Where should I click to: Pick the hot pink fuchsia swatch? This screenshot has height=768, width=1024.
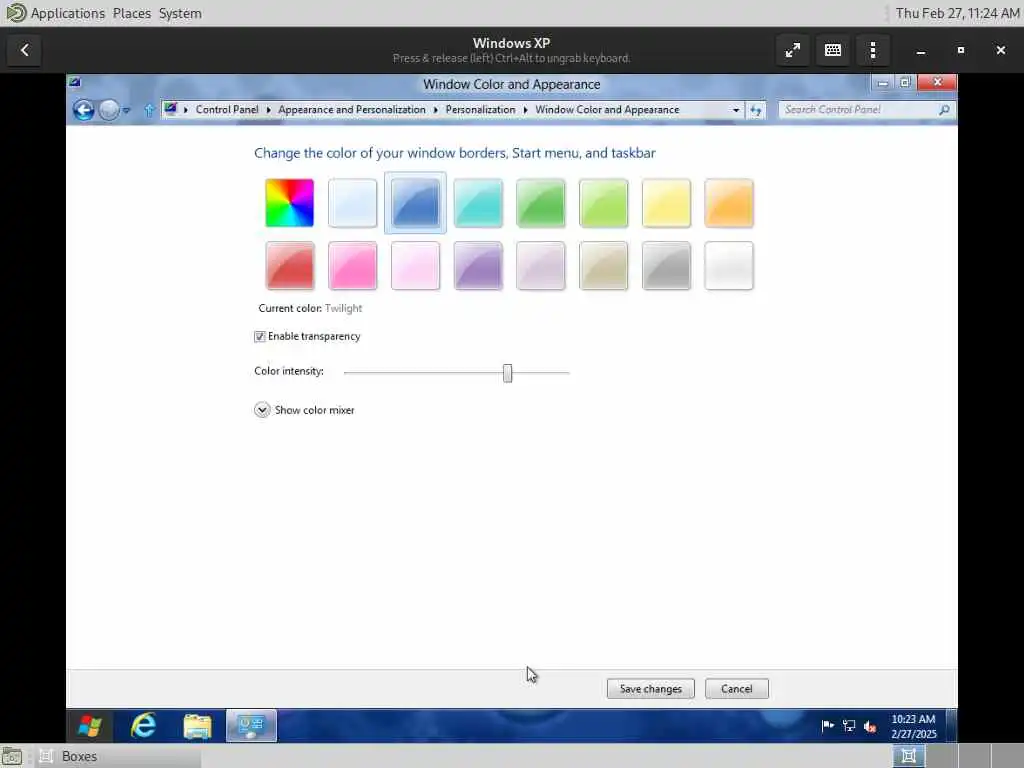pyautogui.click(x=353, y=266)
